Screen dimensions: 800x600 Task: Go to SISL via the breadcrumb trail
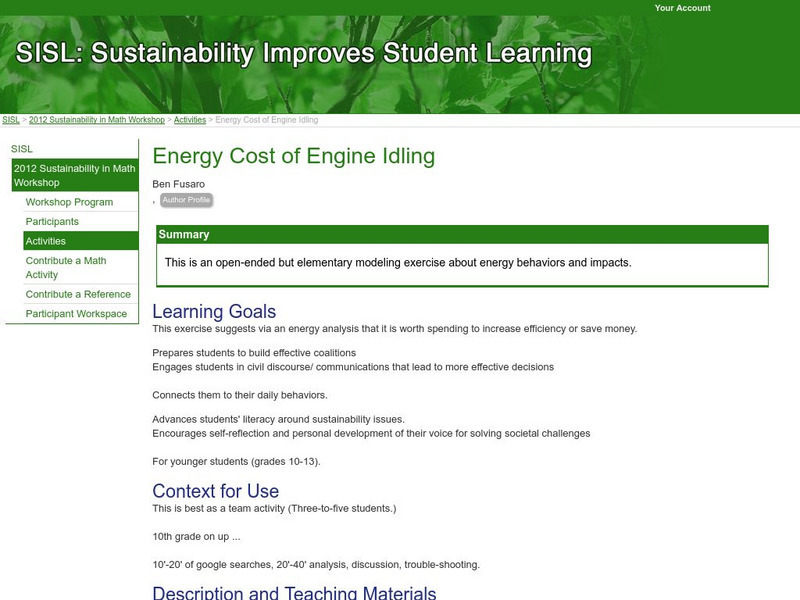coord(10,119)
